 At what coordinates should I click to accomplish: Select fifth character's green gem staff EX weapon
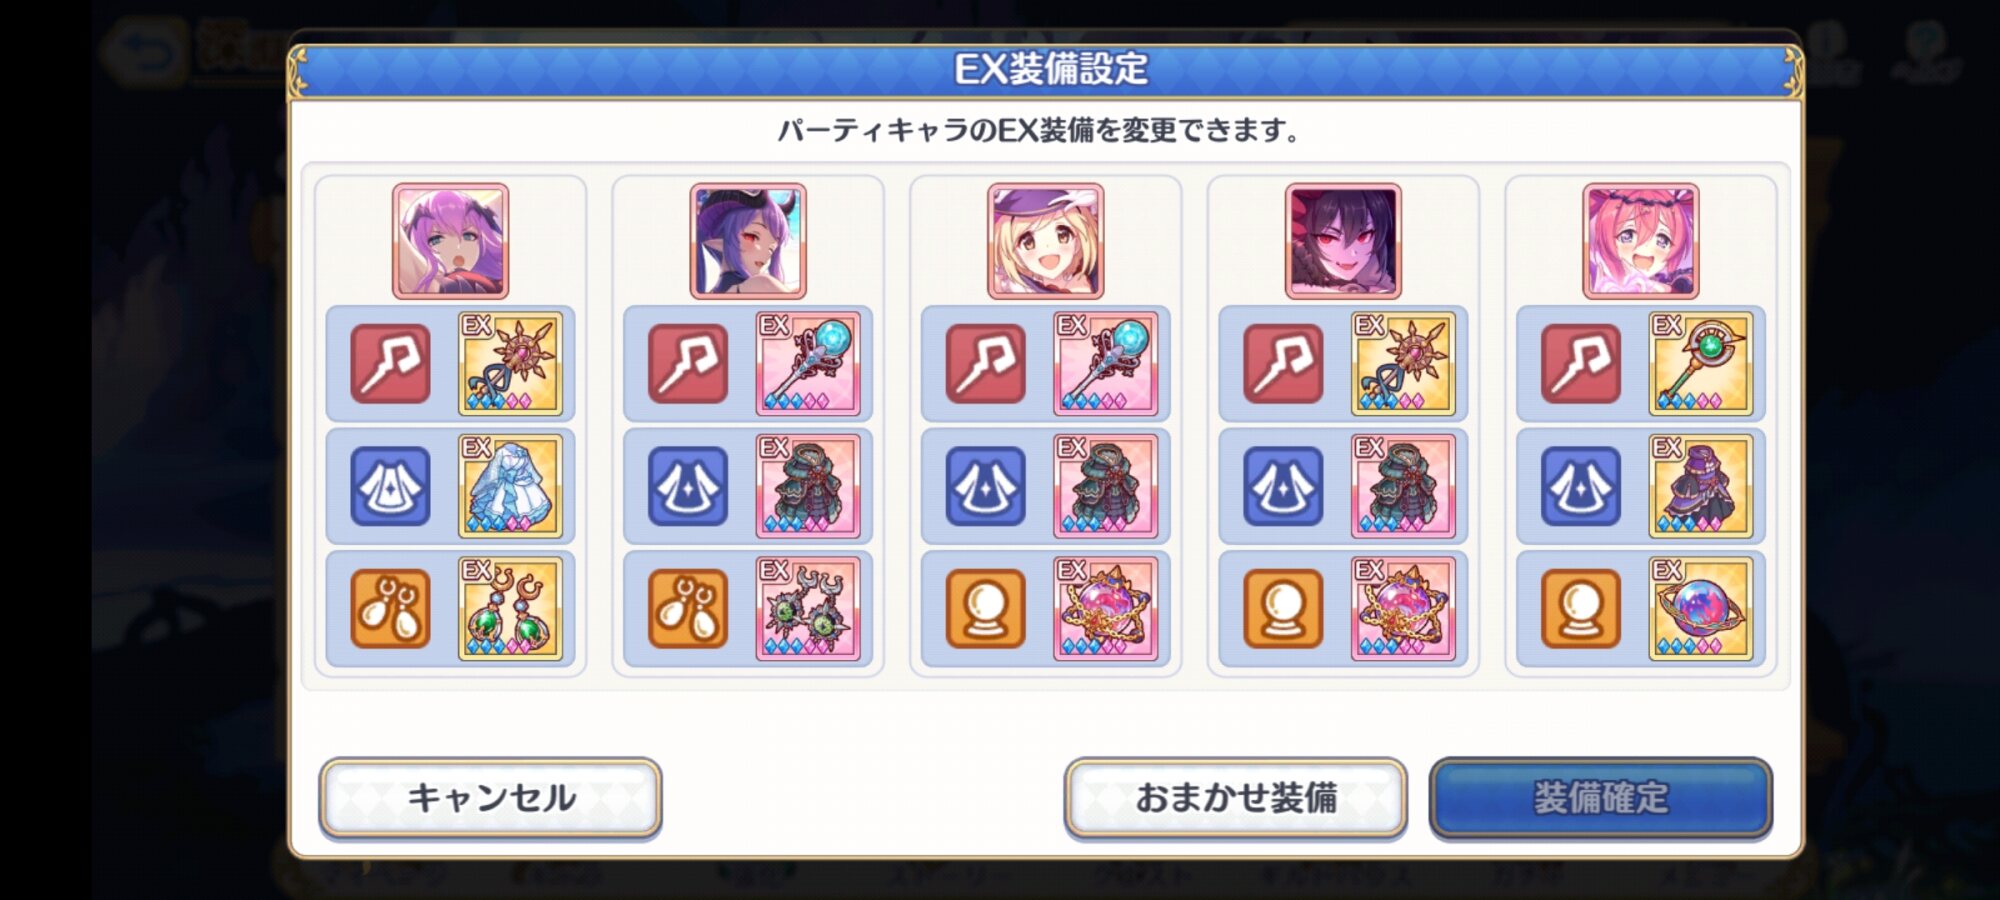tap(1701, 363)
